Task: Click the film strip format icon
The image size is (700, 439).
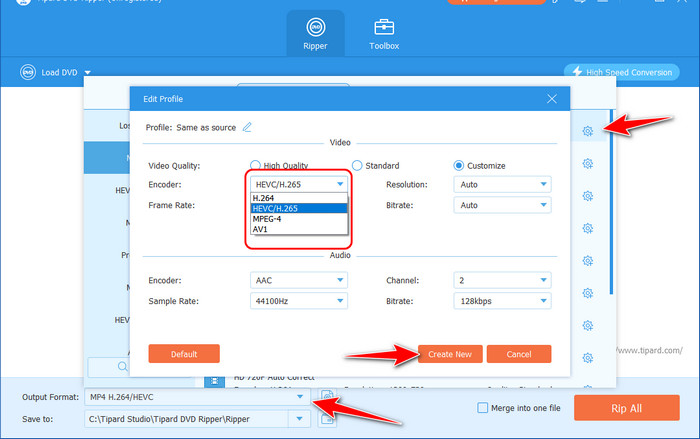Action: pyautogui.click(x=215, y=381)
